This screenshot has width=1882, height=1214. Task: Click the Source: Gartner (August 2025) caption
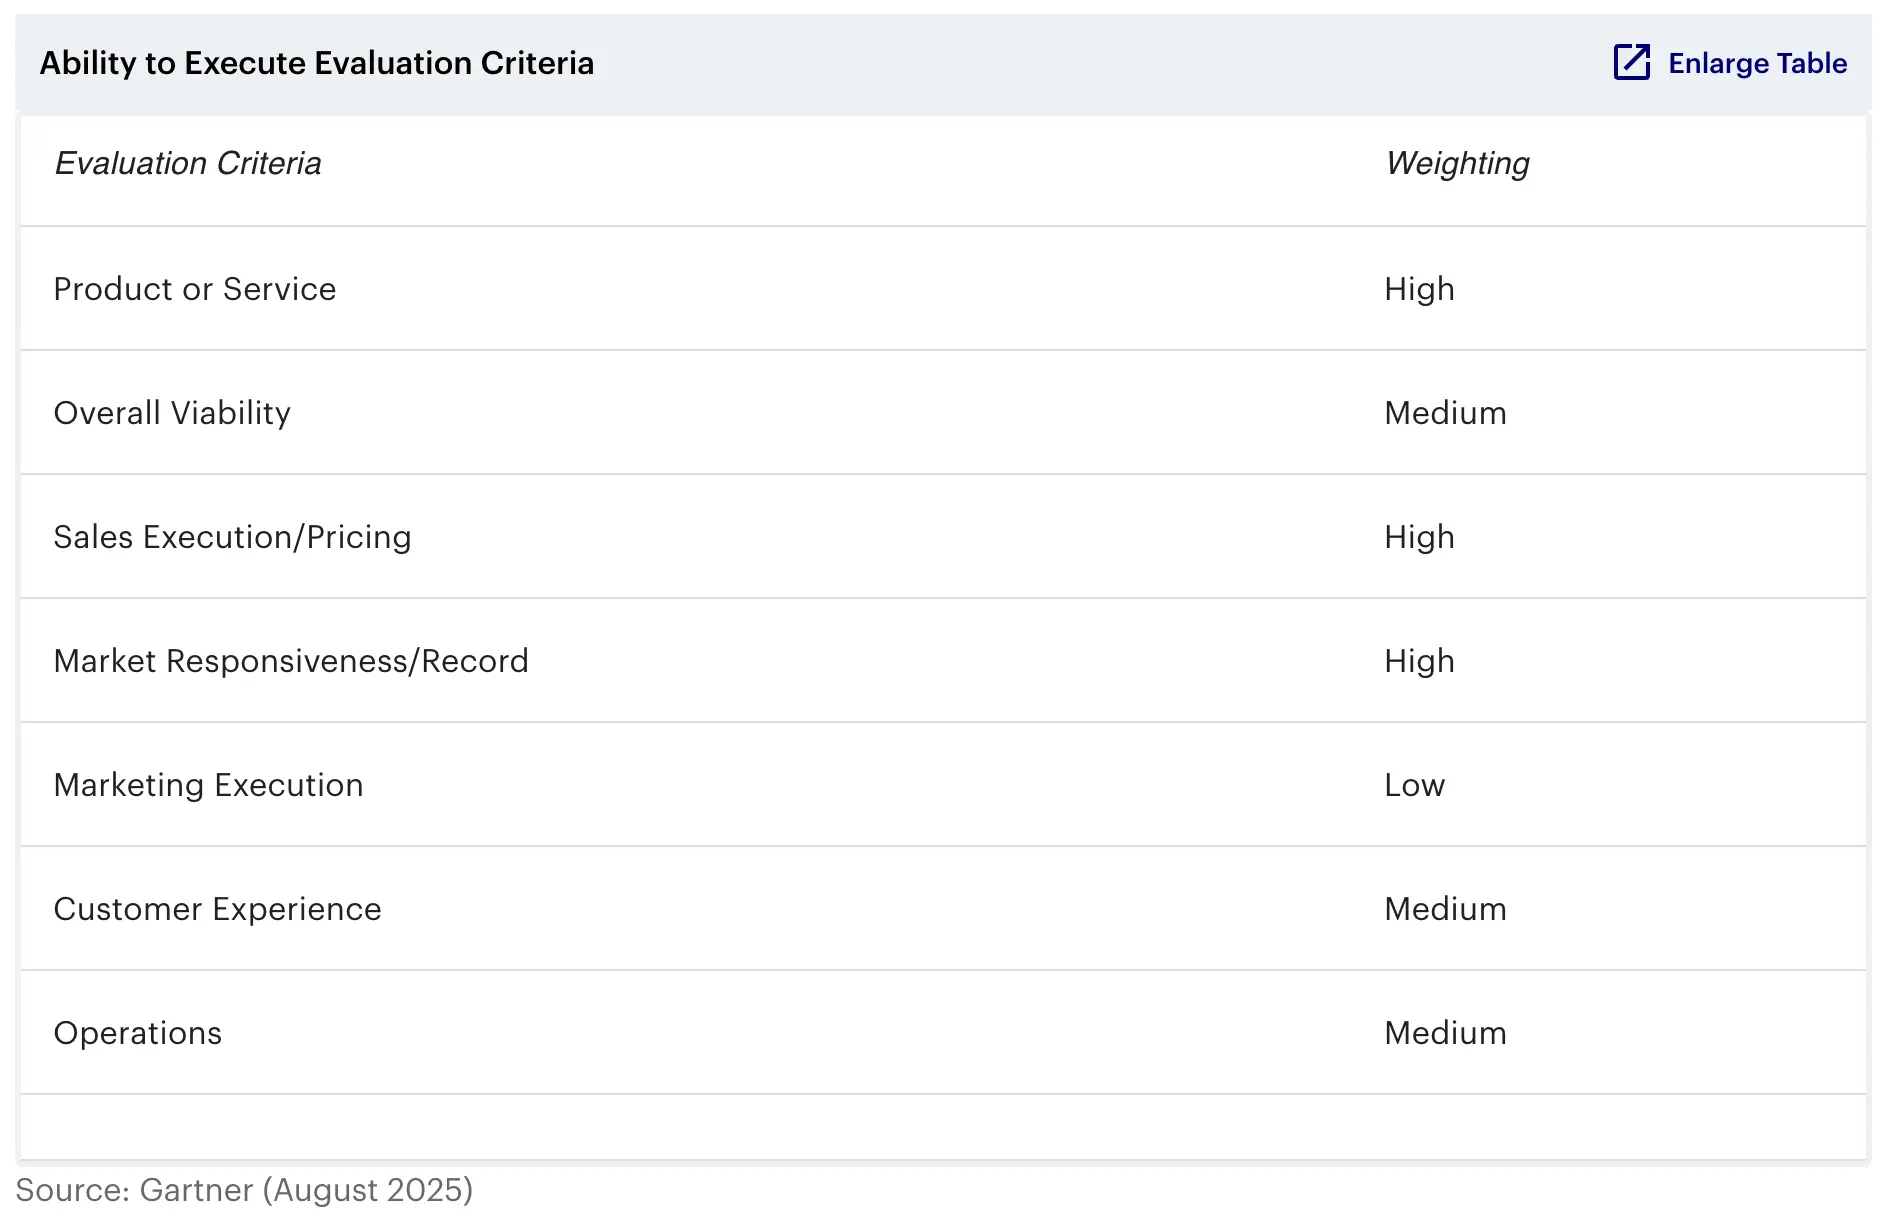click(x=244, y=1190)
